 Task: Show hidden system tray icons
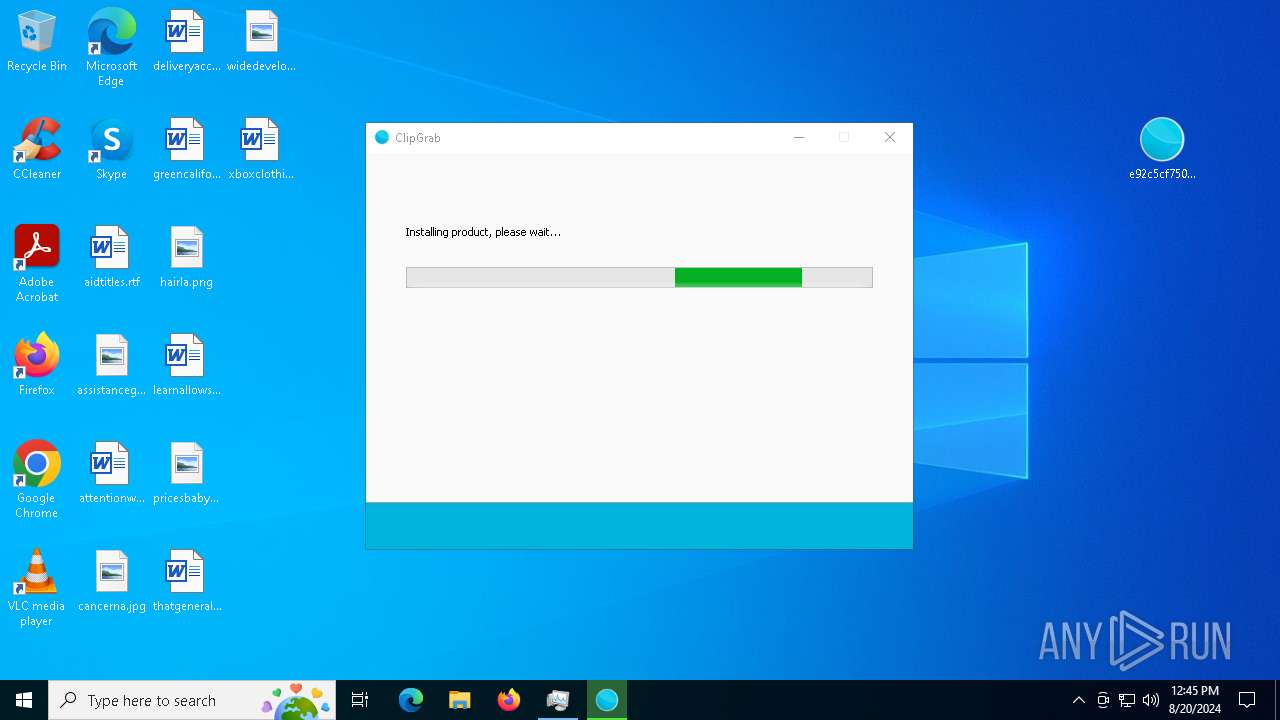click(x=1079, y=700)
